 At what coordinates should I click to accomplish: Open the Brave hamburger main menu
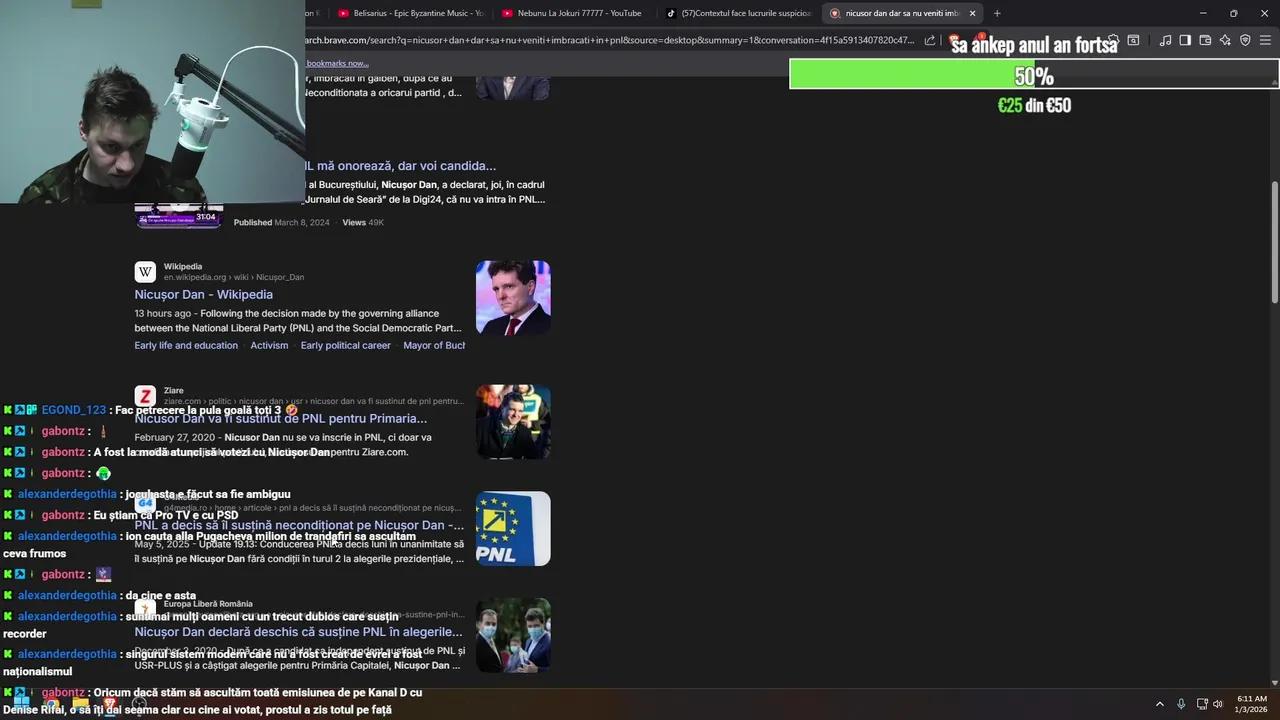(1265, 40)
